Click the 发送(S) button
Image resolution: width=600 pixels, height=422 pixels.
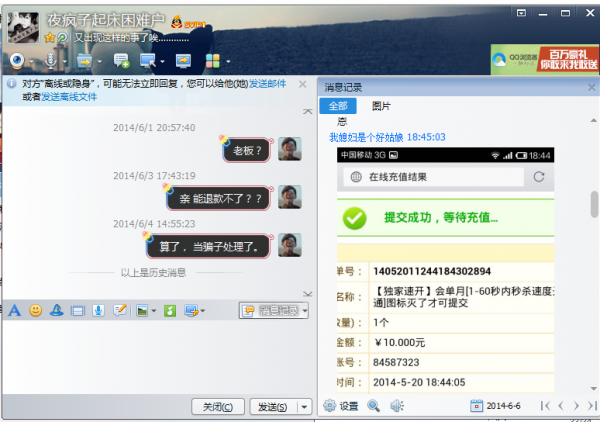point(273,407)
